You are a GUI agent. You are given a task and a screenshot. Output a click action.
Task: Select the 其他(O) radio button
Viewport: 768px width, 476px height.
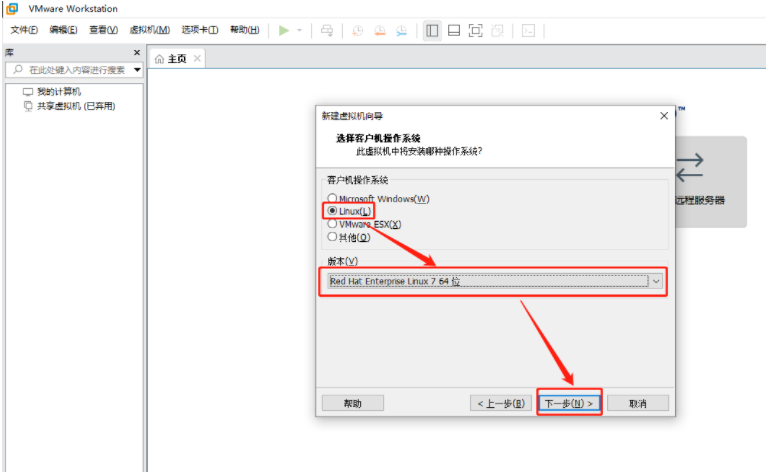[x=332, y=237]
